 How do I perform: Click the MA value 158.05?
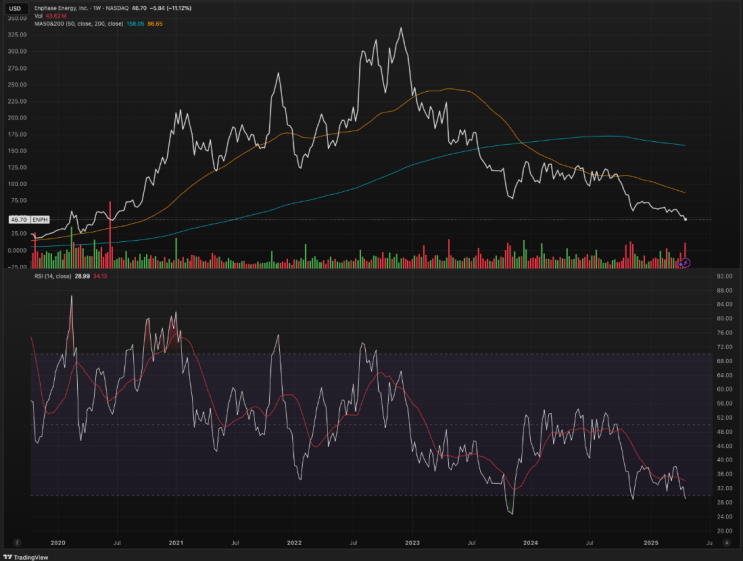tap(135, 24)
